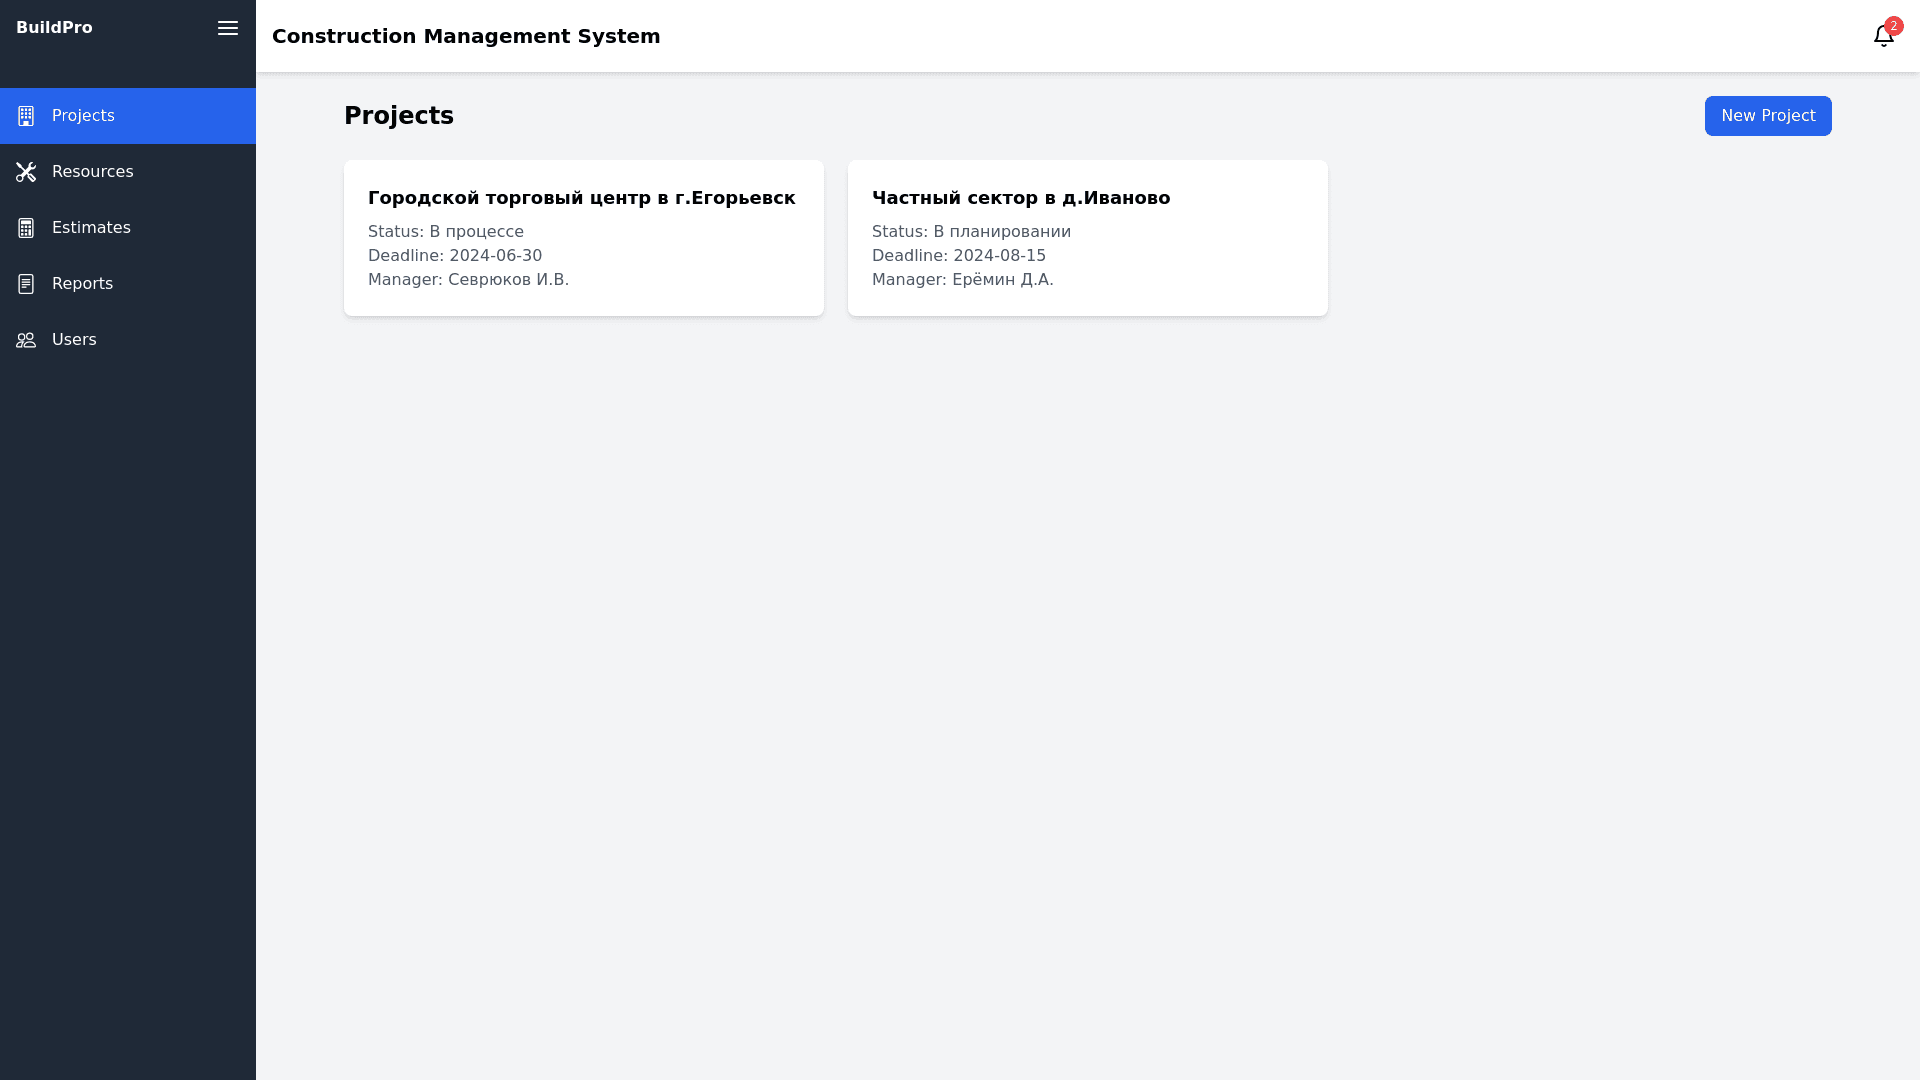
Task: Click the Resources wrench-and-screwdriver icon
Action: click(x=26, y=172)
